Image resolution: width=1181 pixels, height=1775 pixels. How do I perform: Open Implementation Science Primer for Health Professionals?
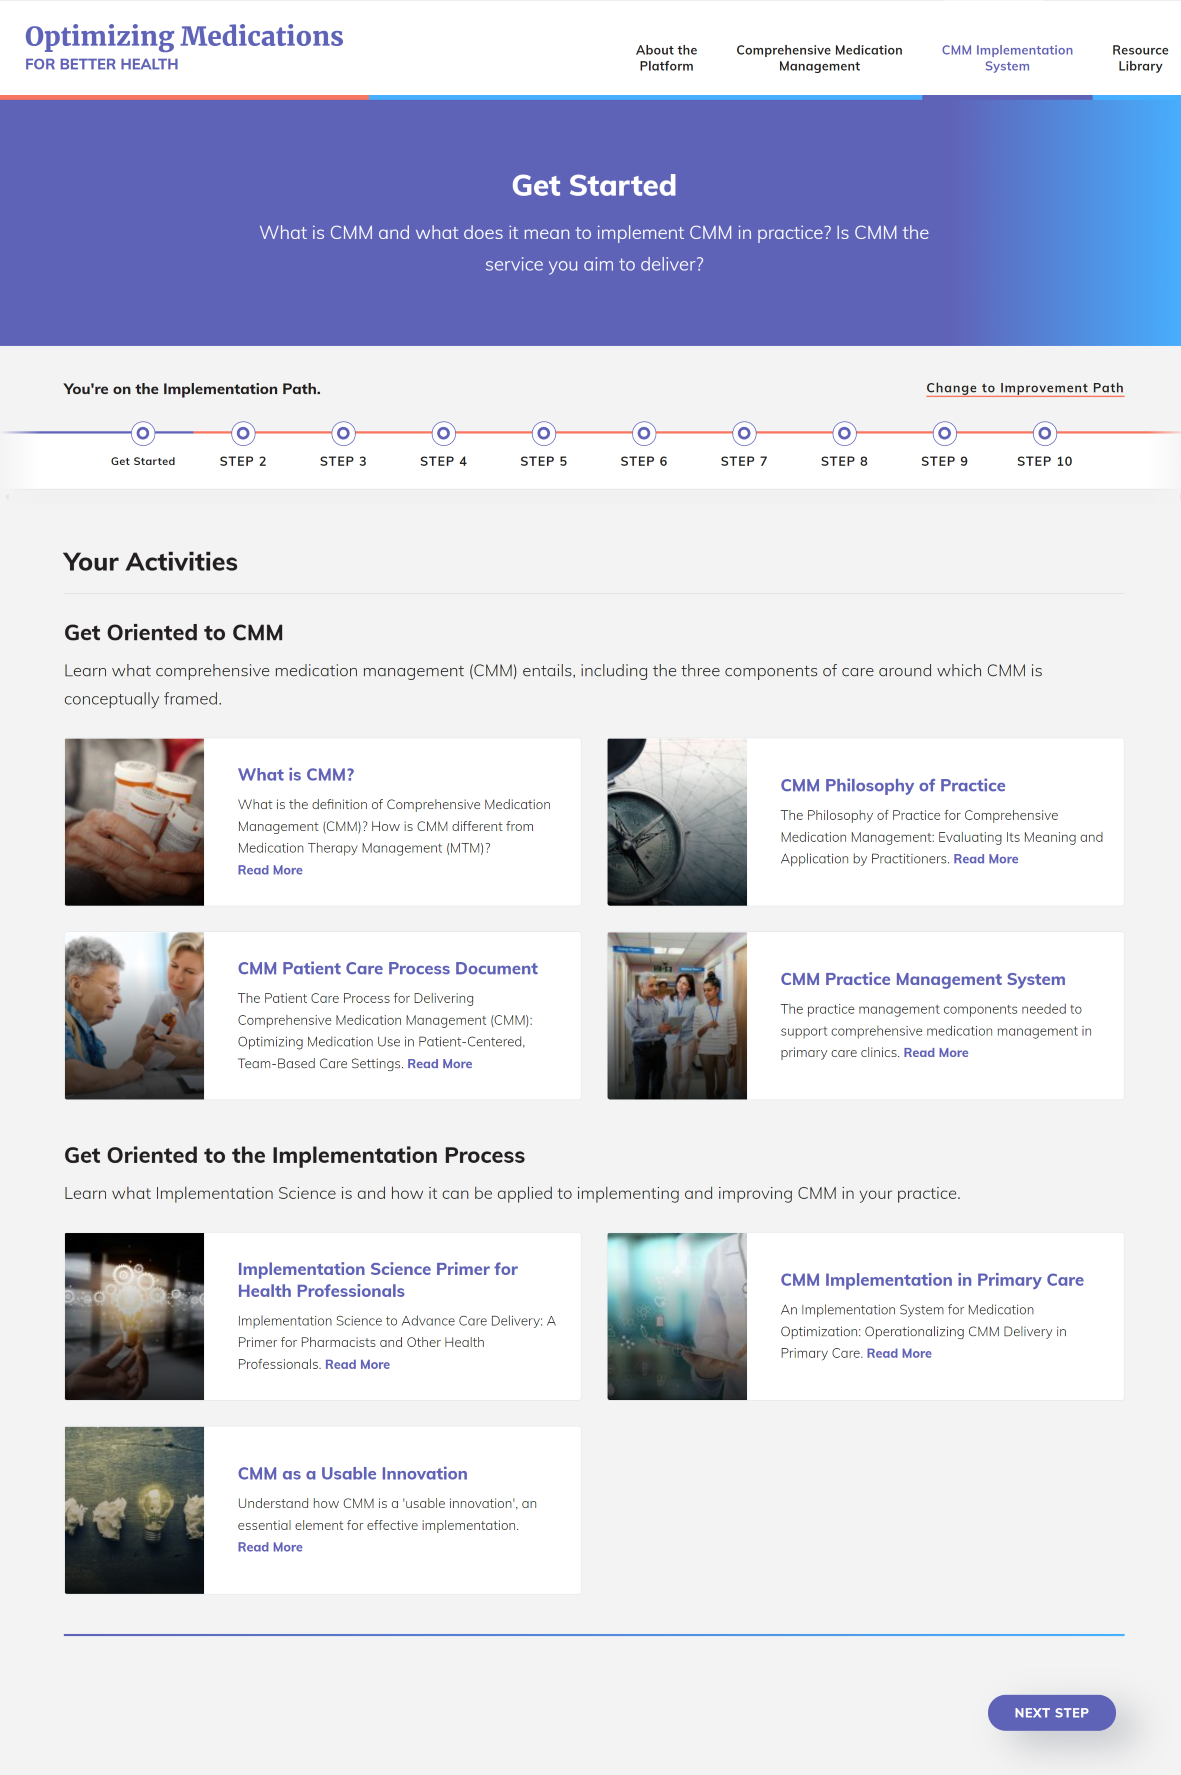coord(378,1280)
